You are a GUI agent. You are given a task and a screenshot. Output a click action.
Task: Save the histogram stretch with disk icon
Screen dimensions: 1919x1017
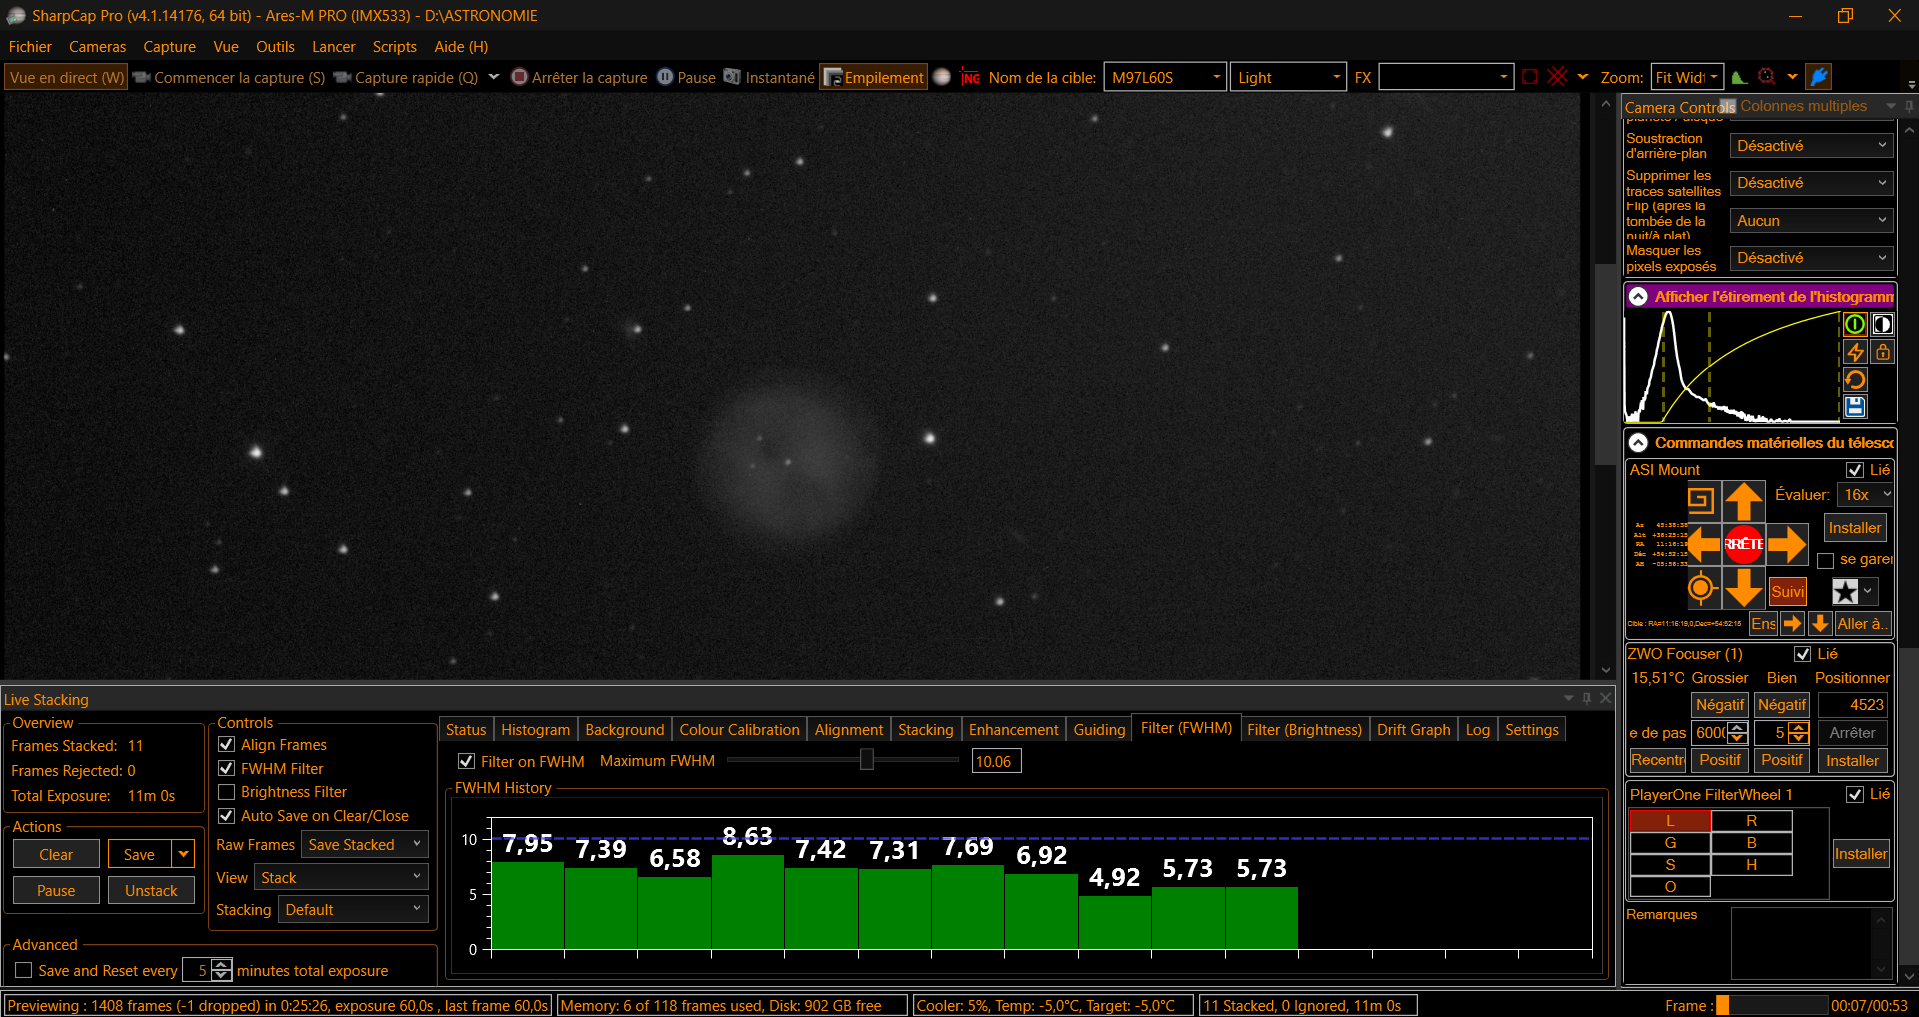(1855, 406)
